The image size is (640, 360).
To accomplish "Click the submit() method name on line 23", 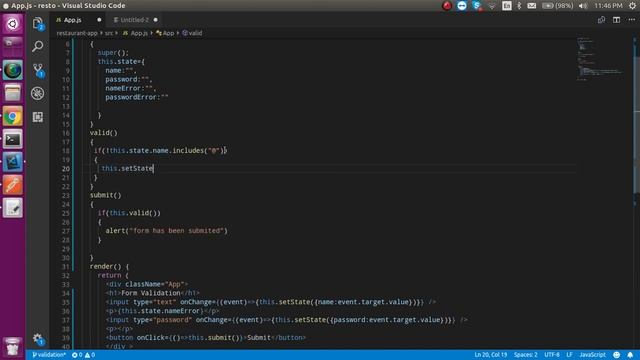I will click(105, 195).
